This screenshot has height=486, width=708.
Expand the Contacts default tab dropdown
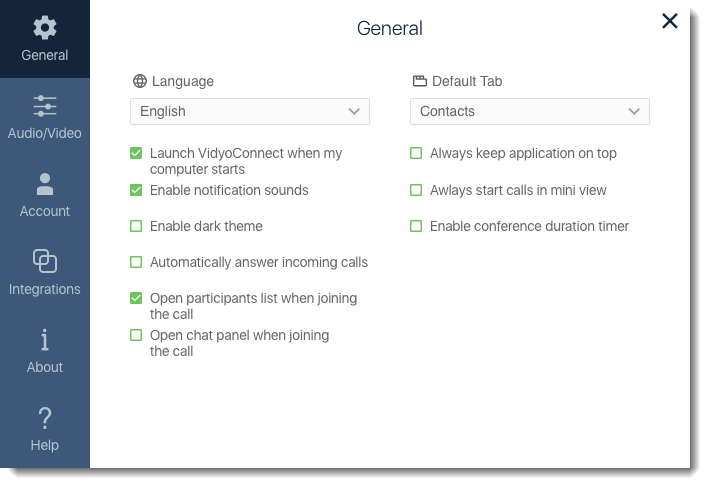(530, 111)
